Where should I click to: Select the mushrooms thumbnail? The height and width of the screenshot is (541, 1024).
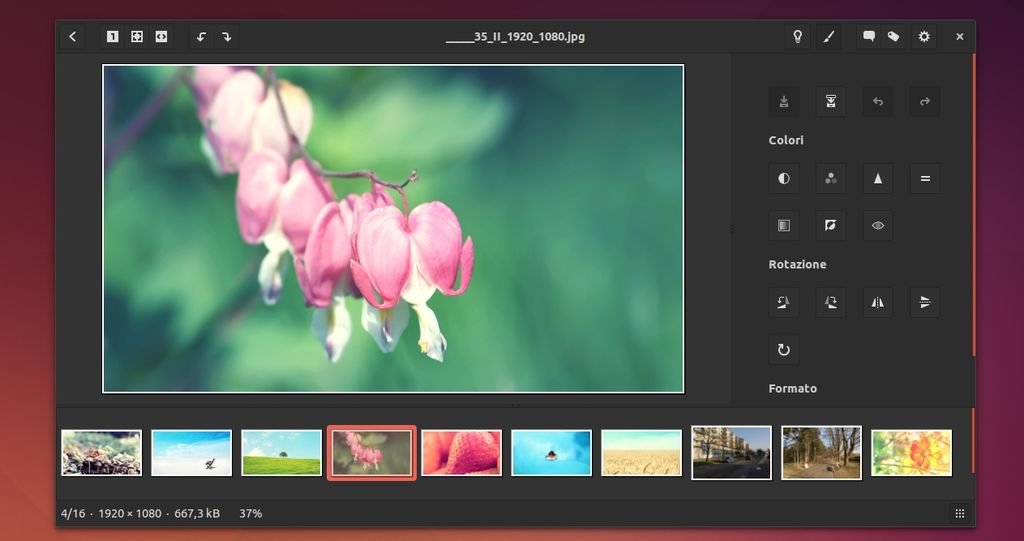pyautogui.click(x=101, y=453)
